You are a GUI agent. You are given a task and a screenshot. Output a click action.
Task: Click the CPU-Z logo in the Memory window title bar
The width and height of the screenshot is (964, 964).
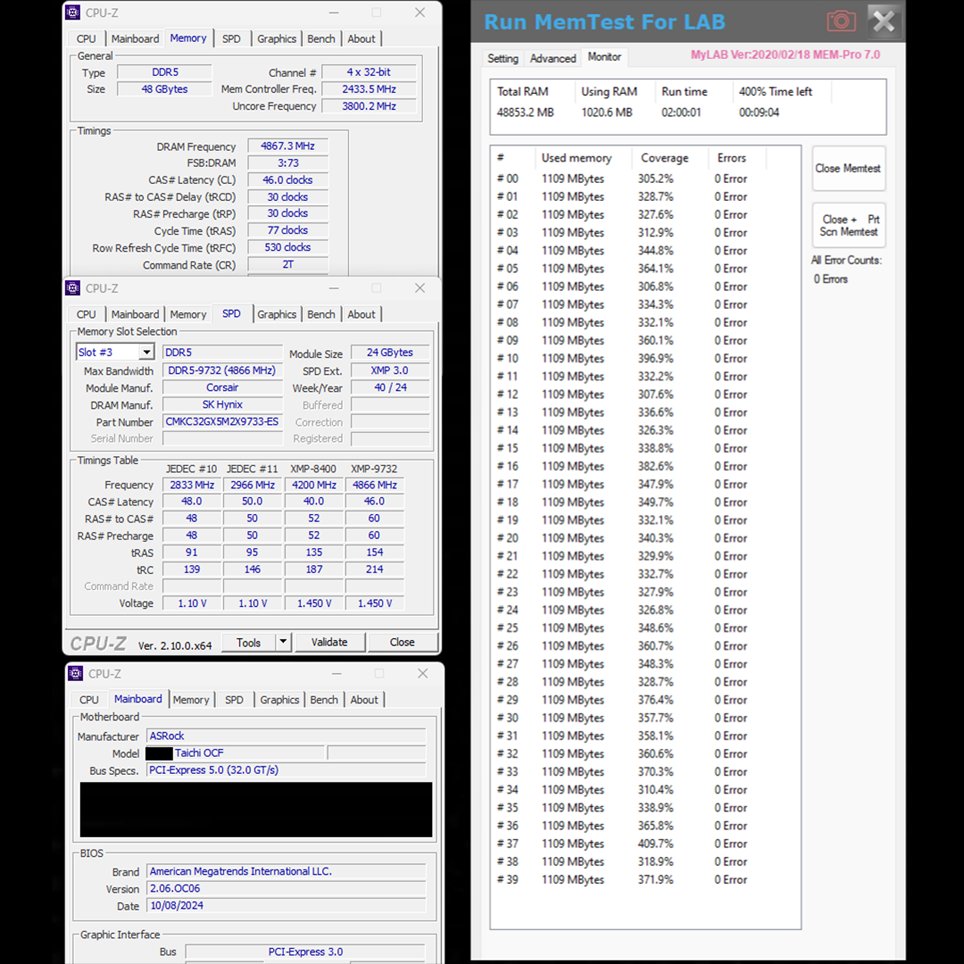click(73, 12)
